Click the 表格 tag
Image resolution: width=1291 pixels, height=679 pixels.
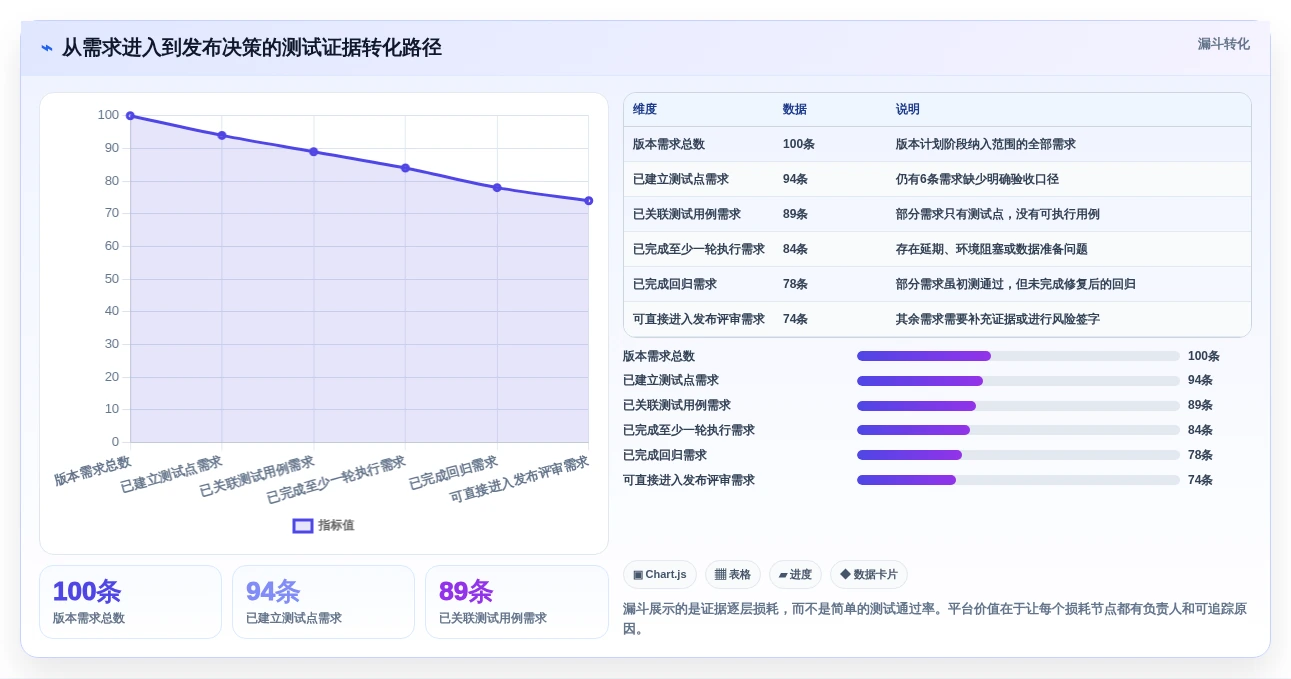(x=733, y=574)
